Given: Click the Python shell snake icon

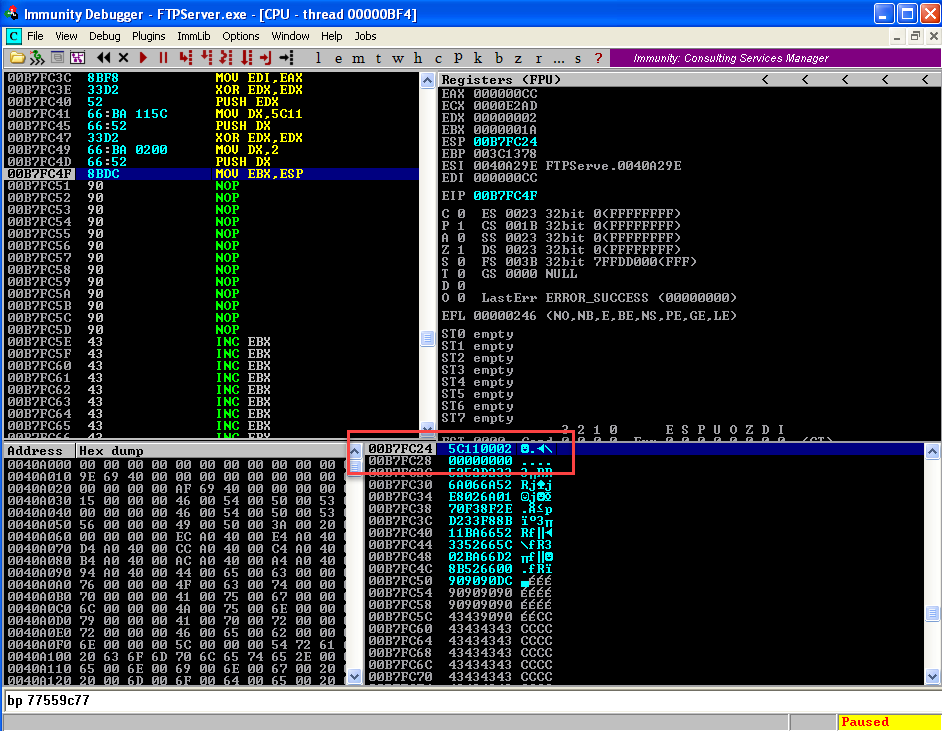Looking at the screenshot, I should (x=37, y=58).
